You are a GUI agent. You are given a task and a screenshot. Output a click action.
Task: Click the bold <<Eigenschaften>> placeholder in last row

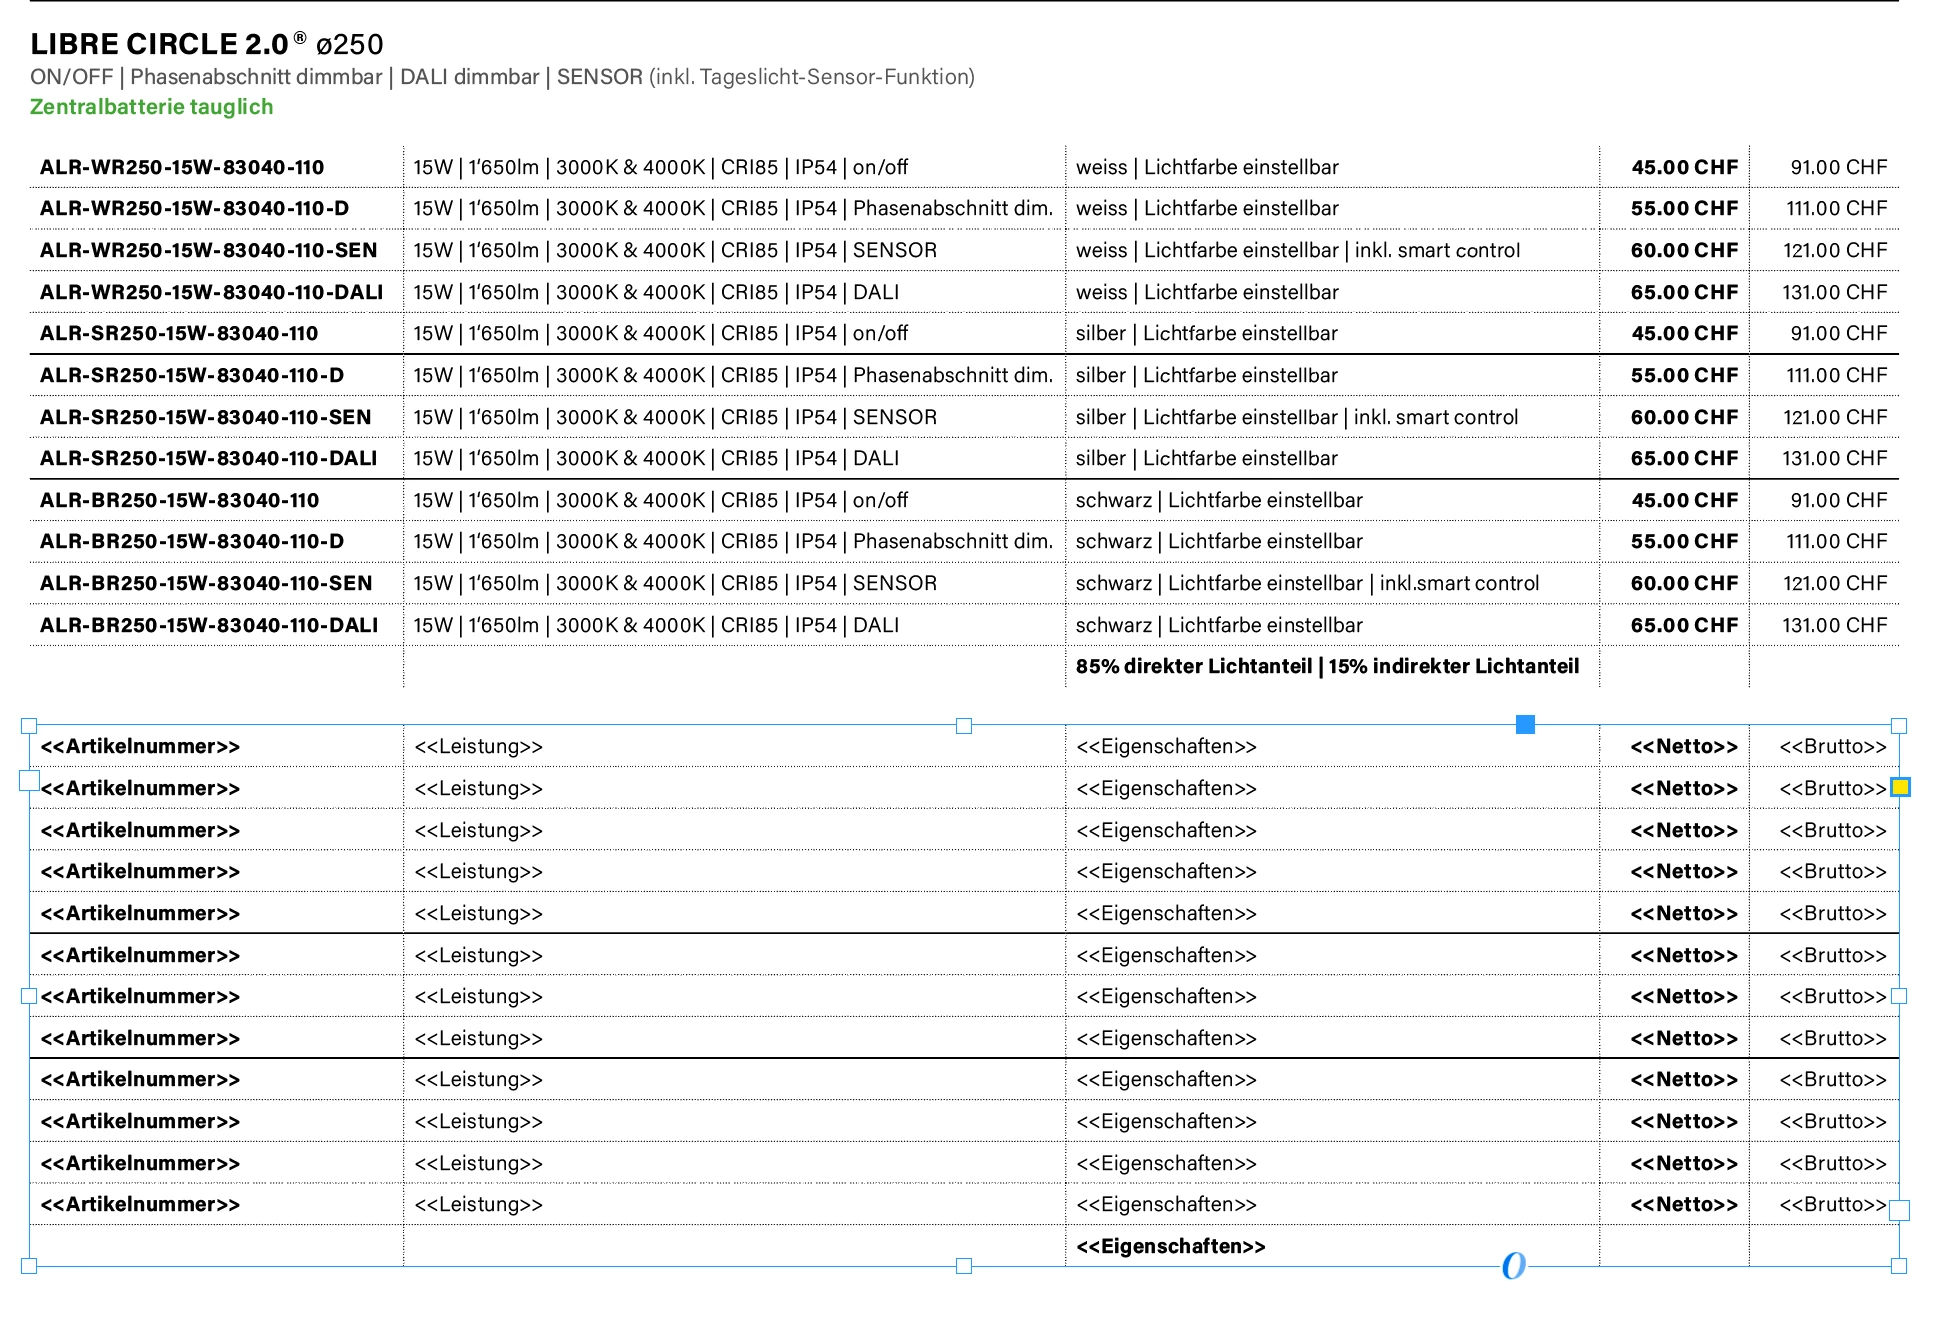click(x=1170, y=1246)
